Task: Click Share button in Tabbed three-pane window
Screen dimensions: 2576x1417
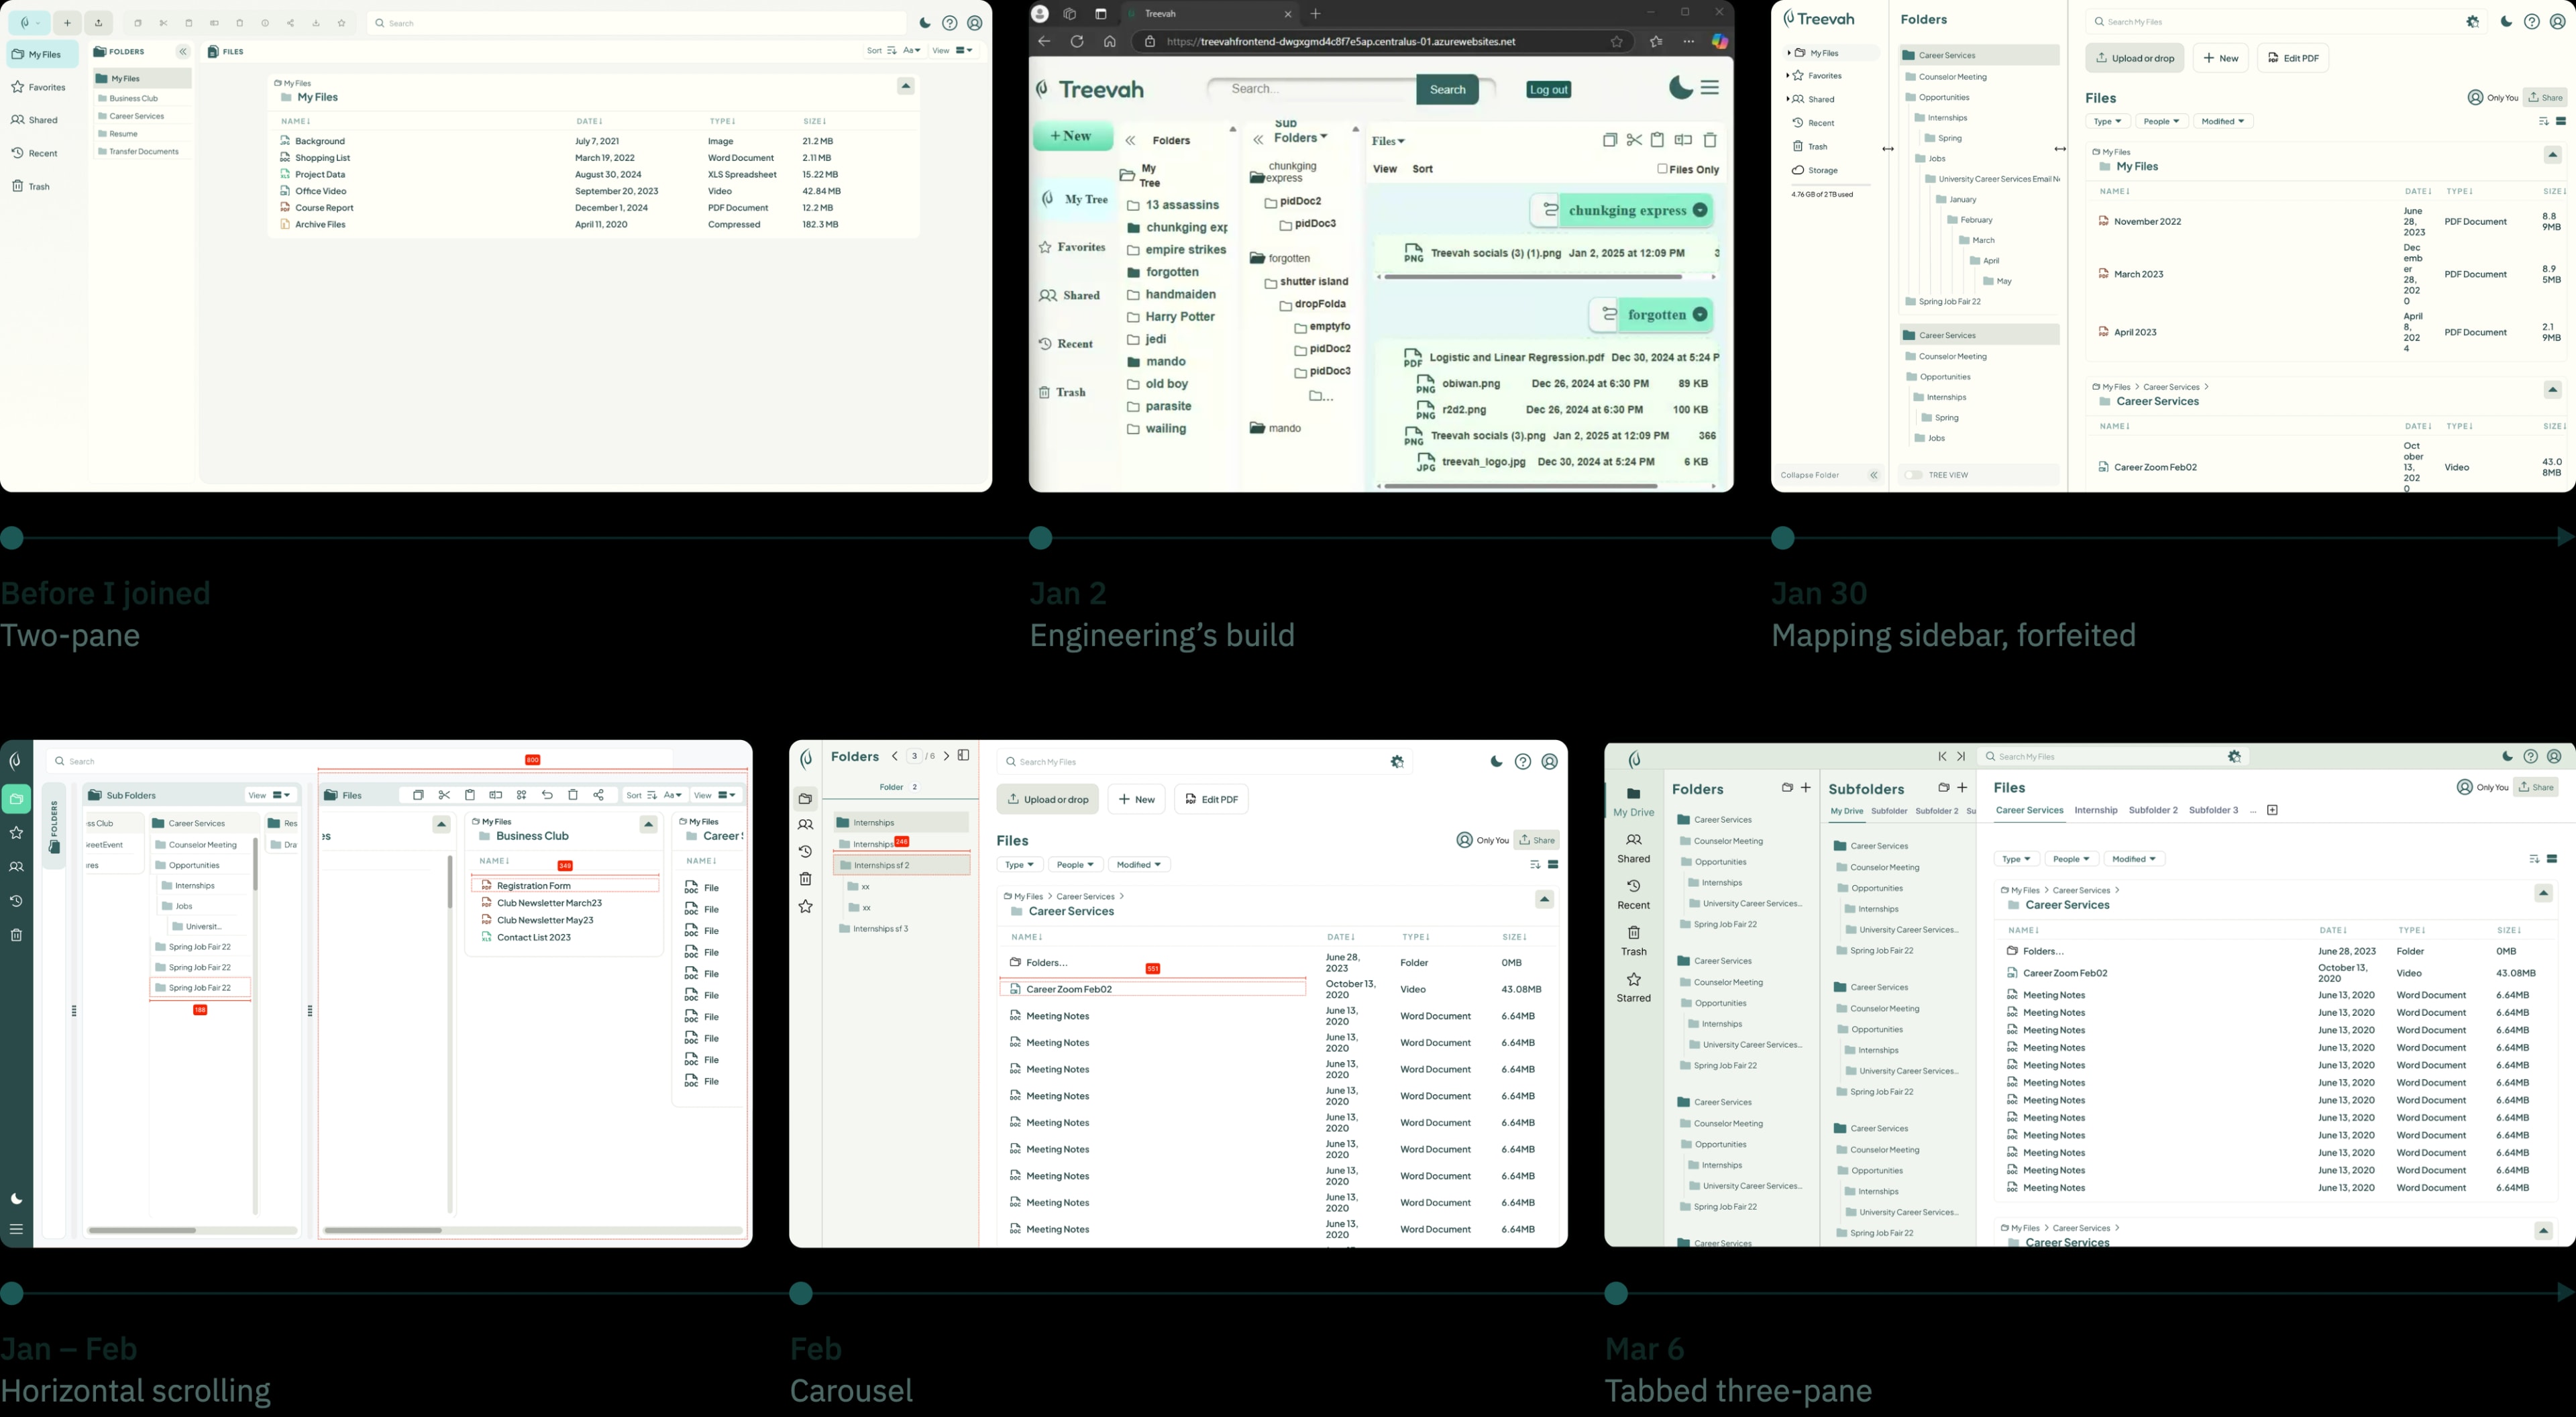Action: pyautogui.click(x=2537, y=787)
